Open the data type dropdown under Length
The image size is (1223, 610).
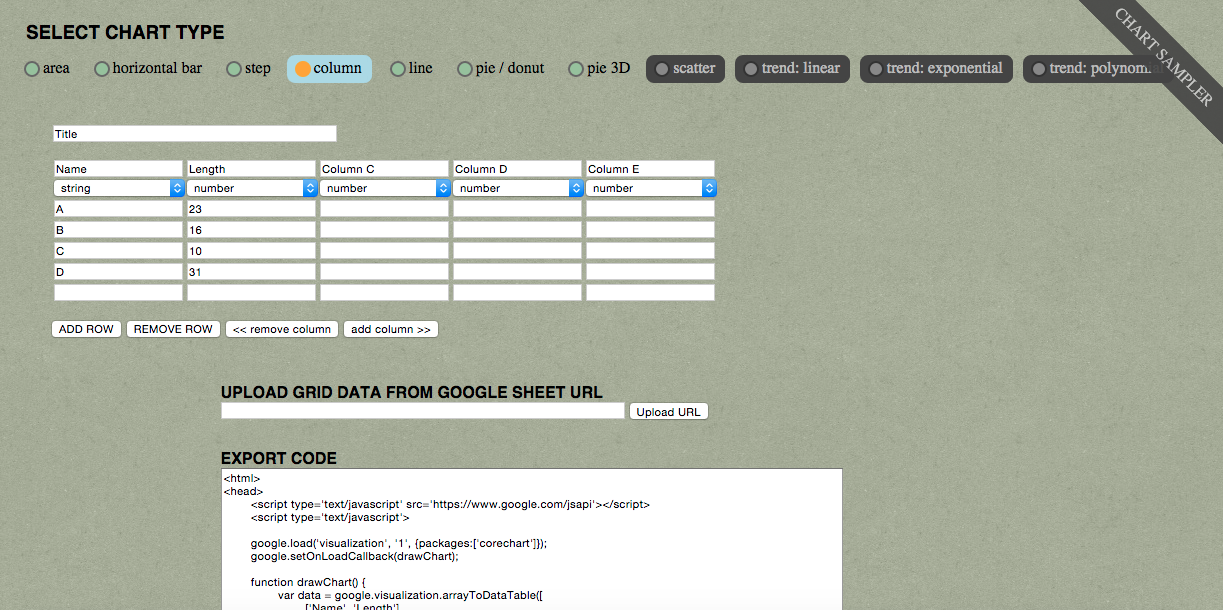coord(252,188)
